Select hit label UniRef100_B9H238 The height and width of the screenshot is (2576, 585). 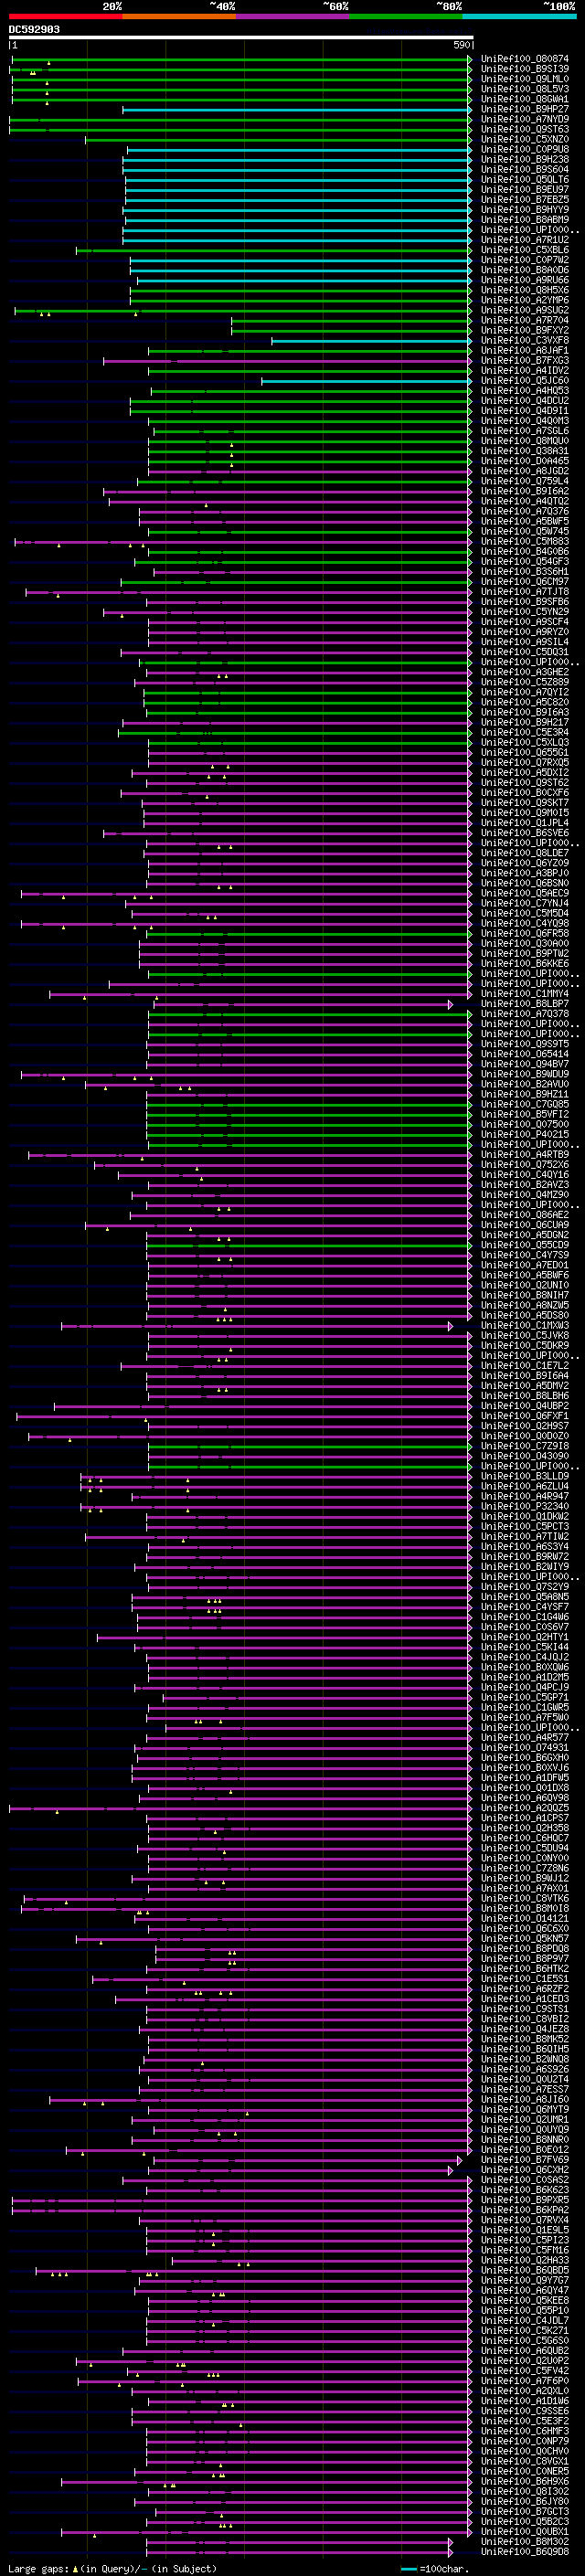(x=525, y=159)
